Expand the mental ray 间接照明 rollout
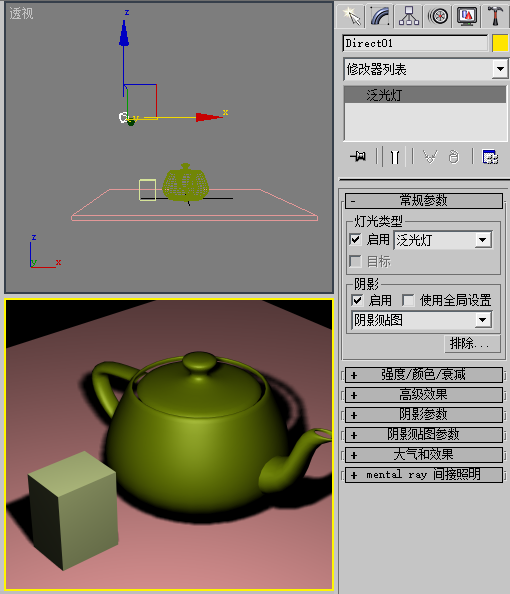Image resolution: width=510 pixels, height=594 pixels. [x=424, y=475]
